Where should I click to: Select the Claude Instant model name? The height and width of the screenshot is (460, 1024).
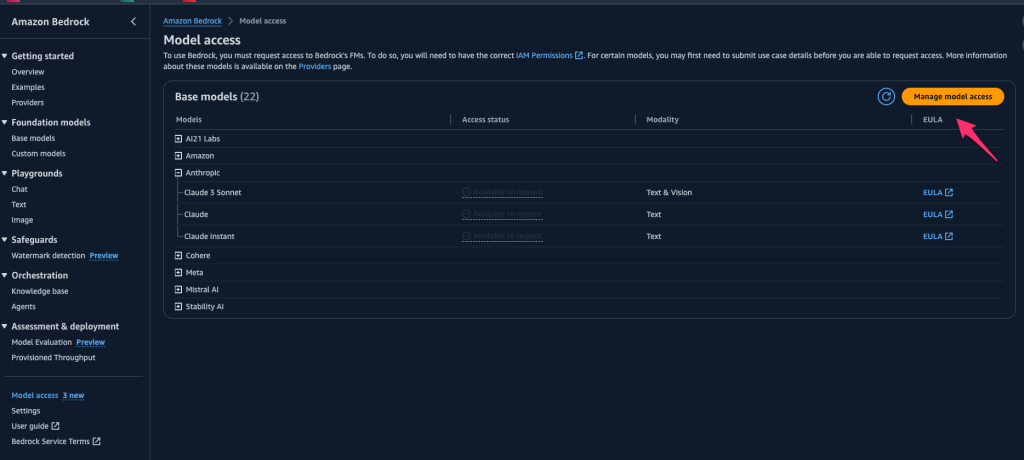[x=209, y=237]
